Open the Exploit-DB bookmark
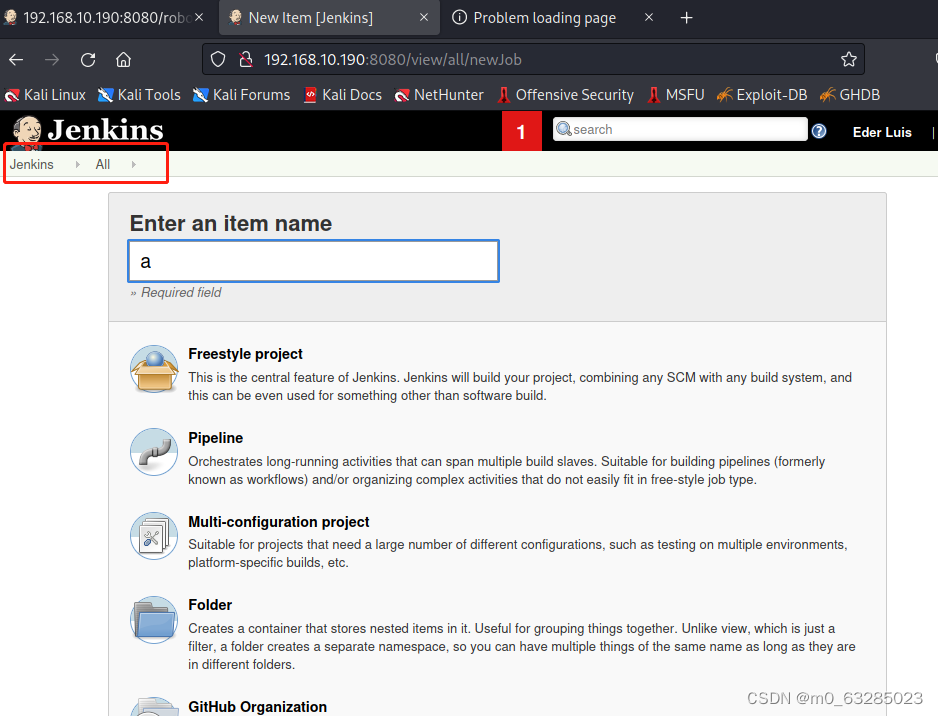This screenshot has height=716, width=938. tap(762, 95)
